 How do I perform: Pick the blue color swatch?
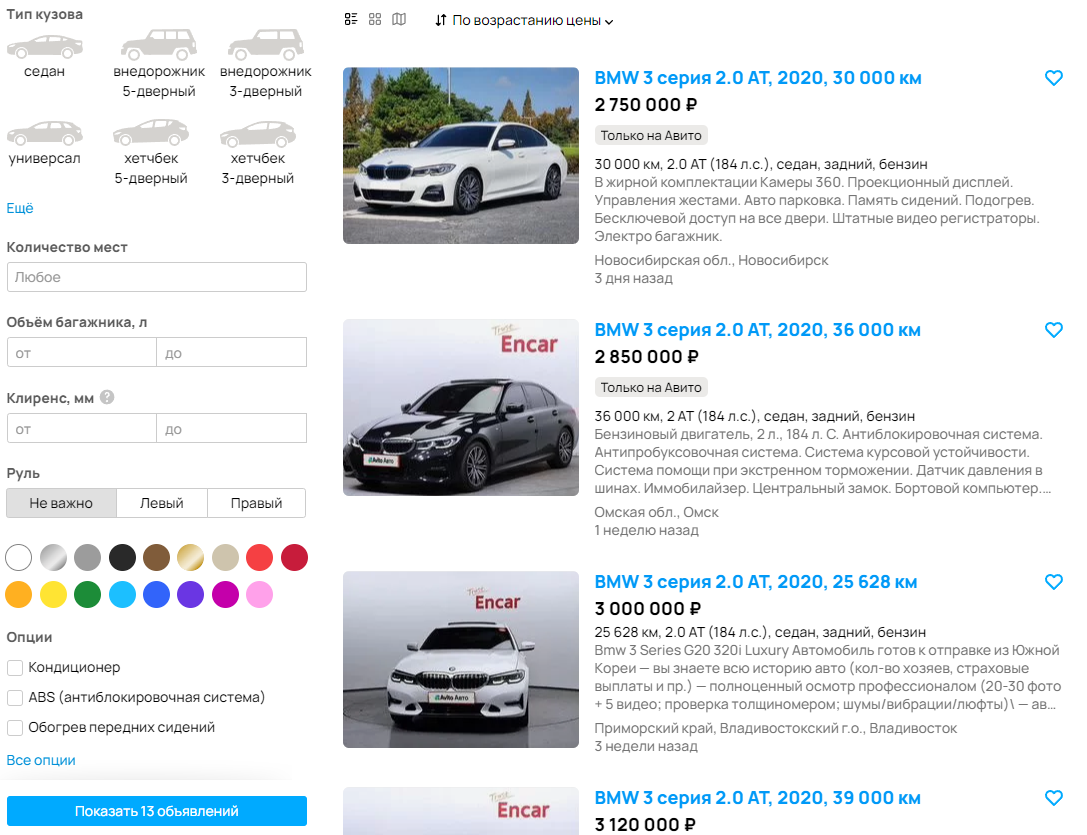click(x=157, y=594)
